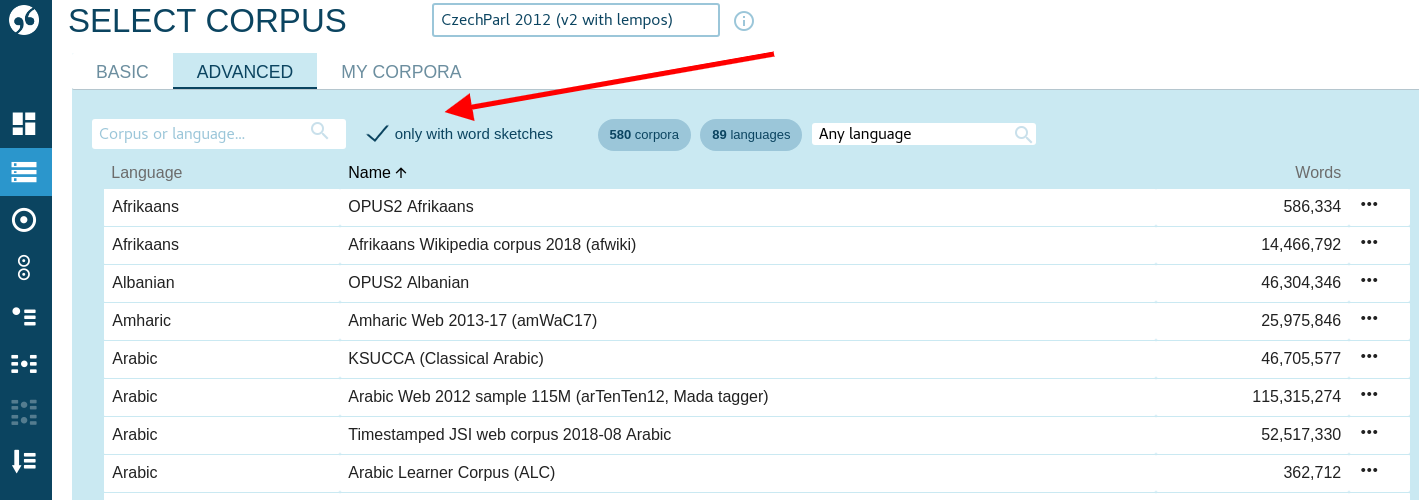Open the three-dot menu for OPUS2 Afrikaans
1419x500 pixels.
tap(1369, 205)
